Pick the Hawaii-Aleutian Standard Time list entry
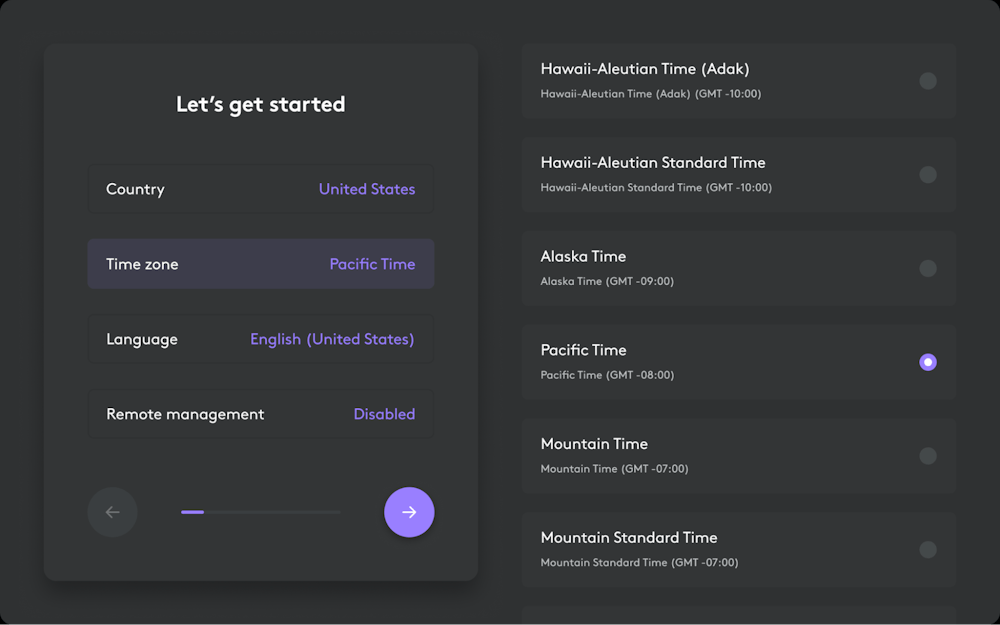The height and width of the screenshot is (625, 1000). coord(700,175)
